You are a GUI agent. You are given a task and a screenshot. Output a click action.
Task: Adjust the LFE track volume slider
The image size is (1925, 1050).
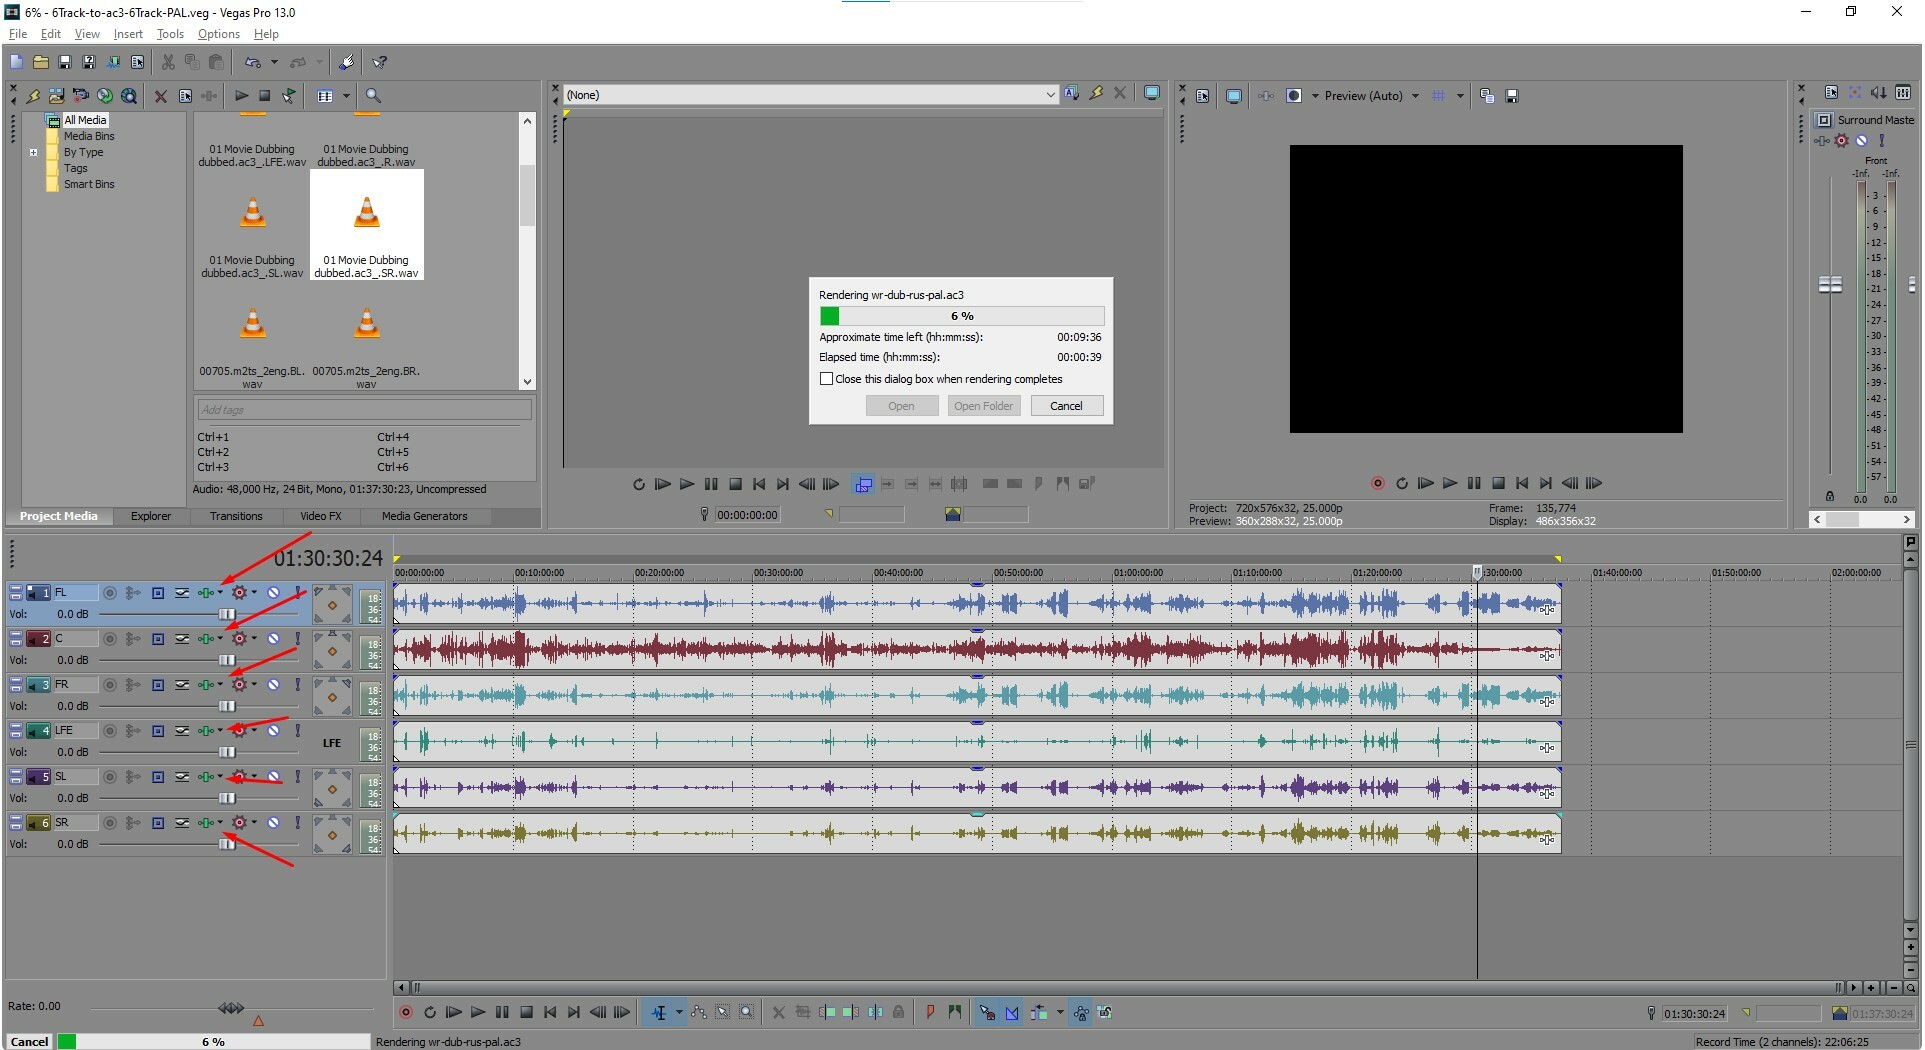point(227,752)
